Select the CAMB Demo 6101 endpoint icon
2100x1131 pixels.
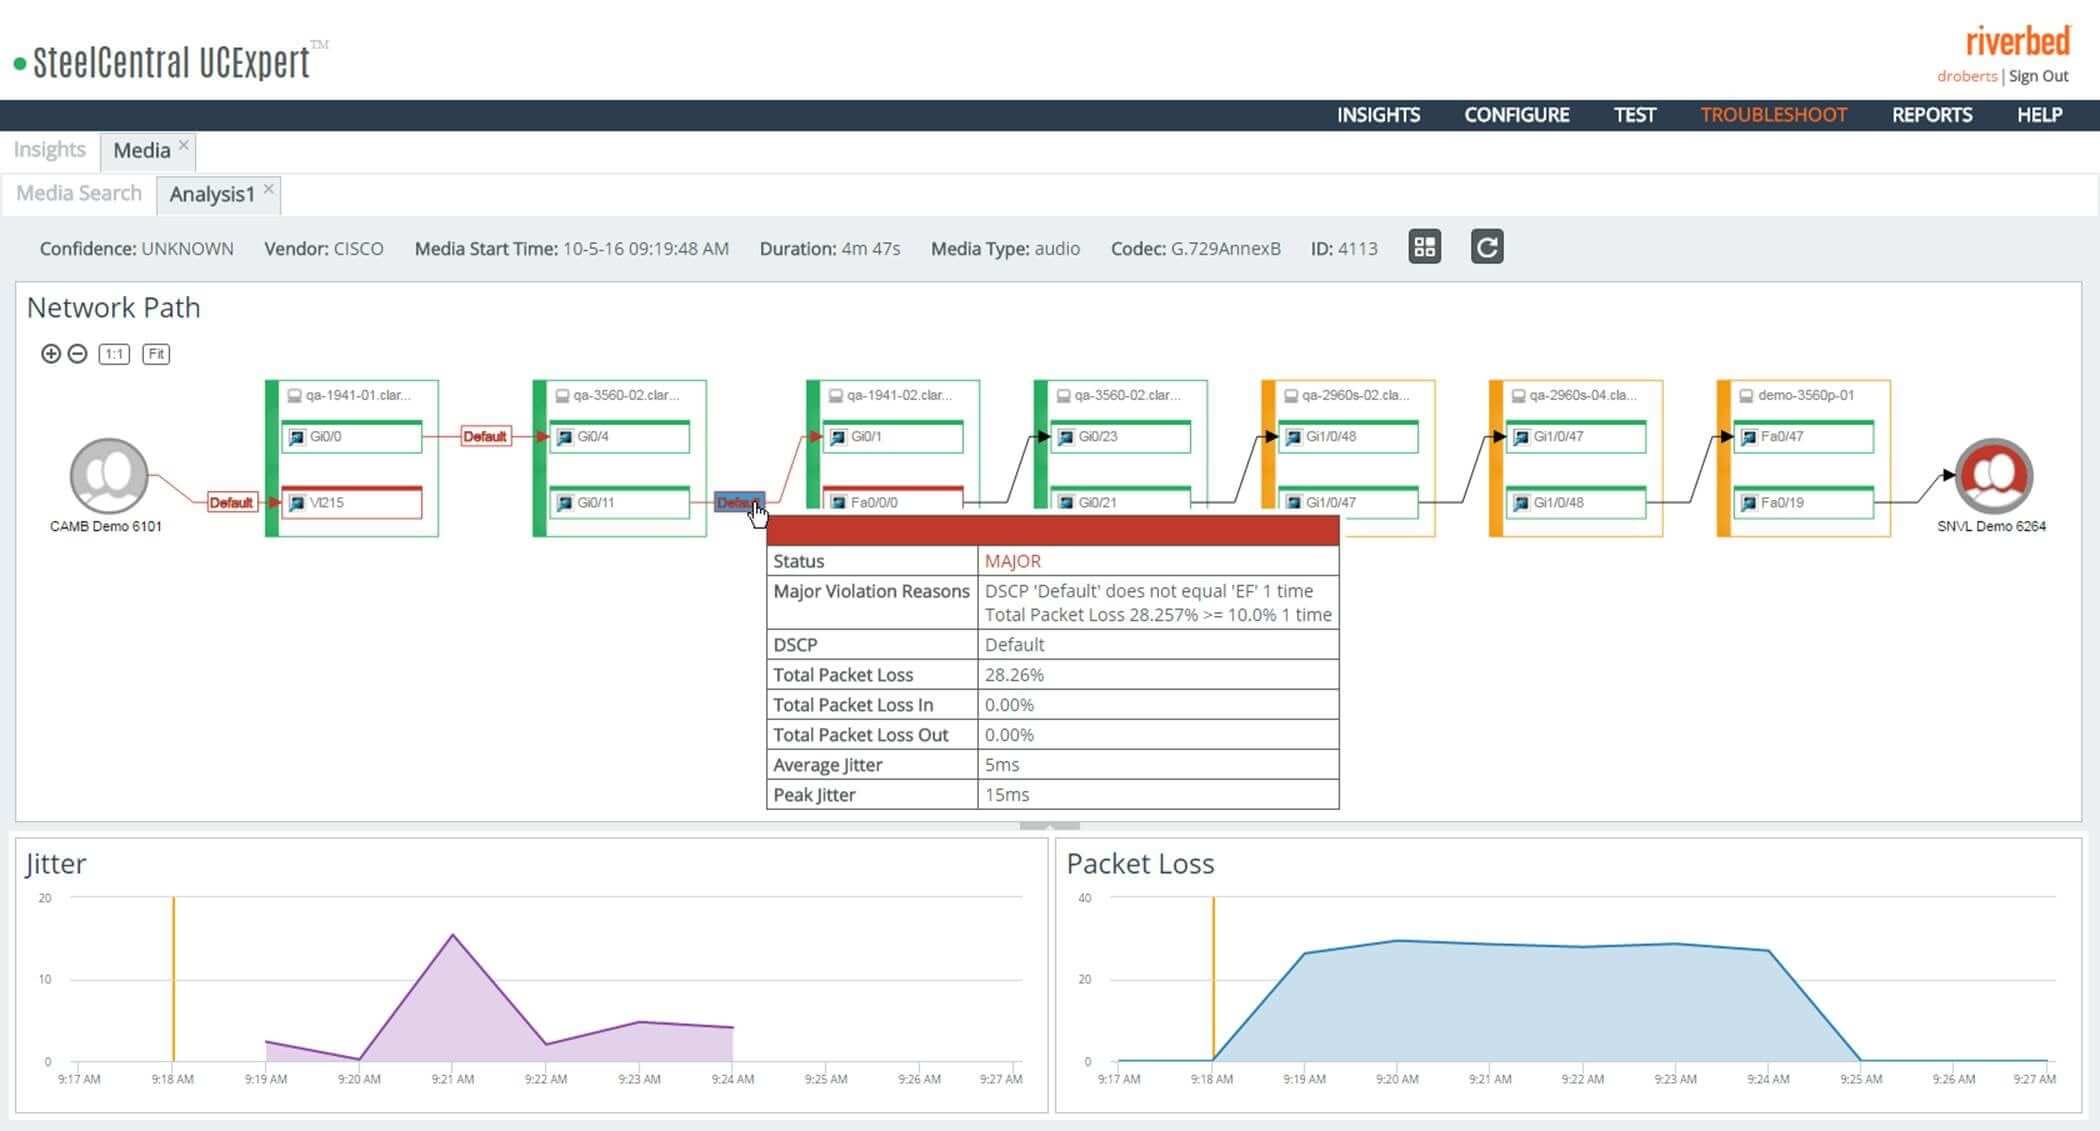click(x=109, y=476)
